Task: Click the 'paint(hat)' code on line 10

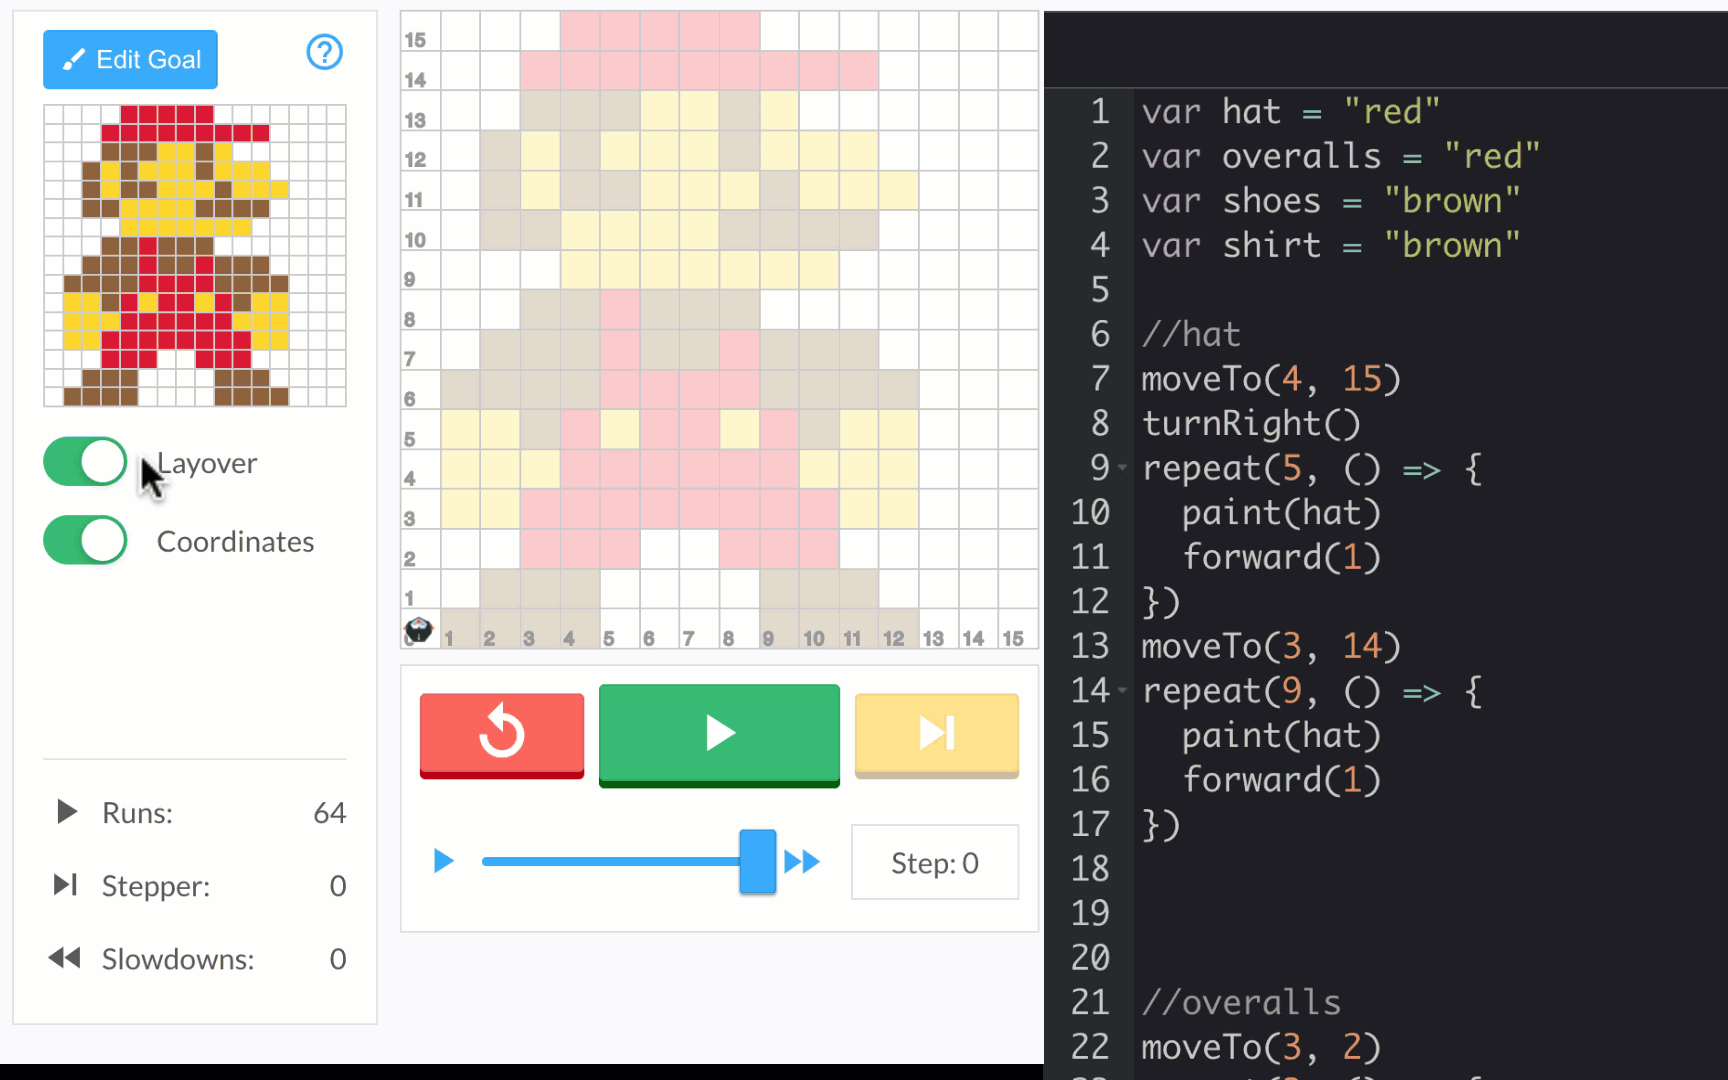Action: coord(1281,513)
